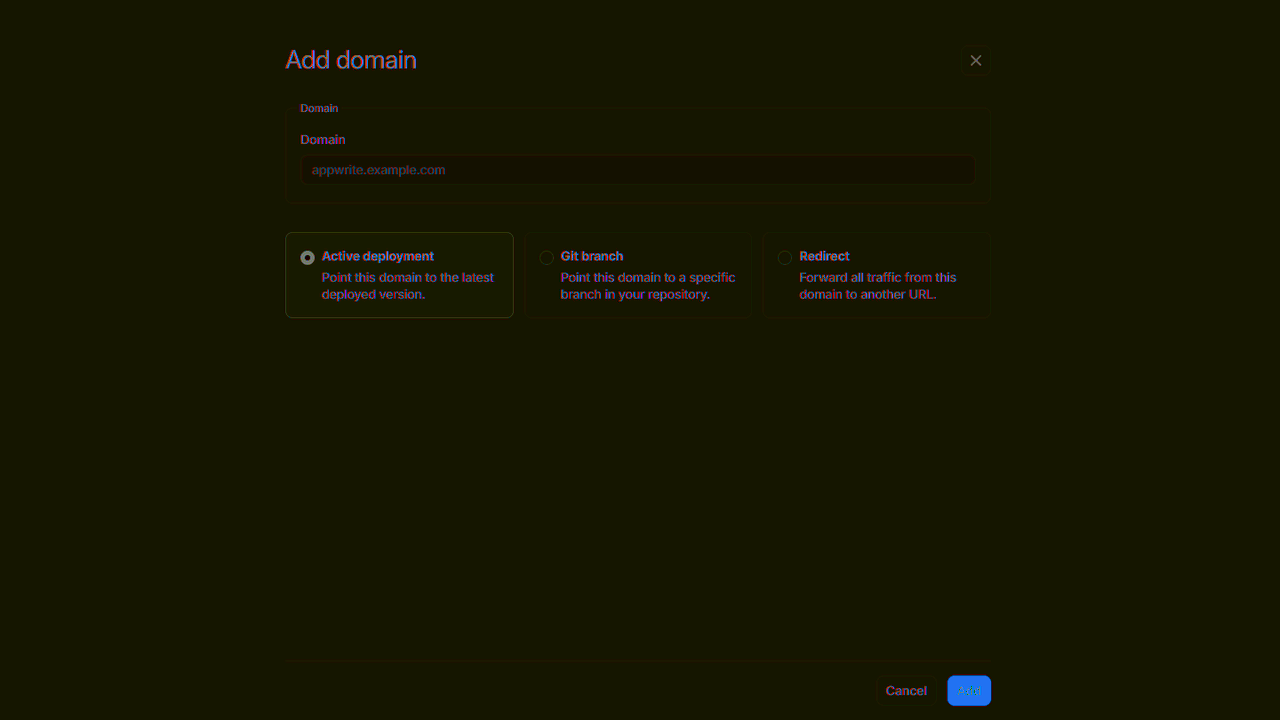Click Cancel to dismiss the dialog

905,690
